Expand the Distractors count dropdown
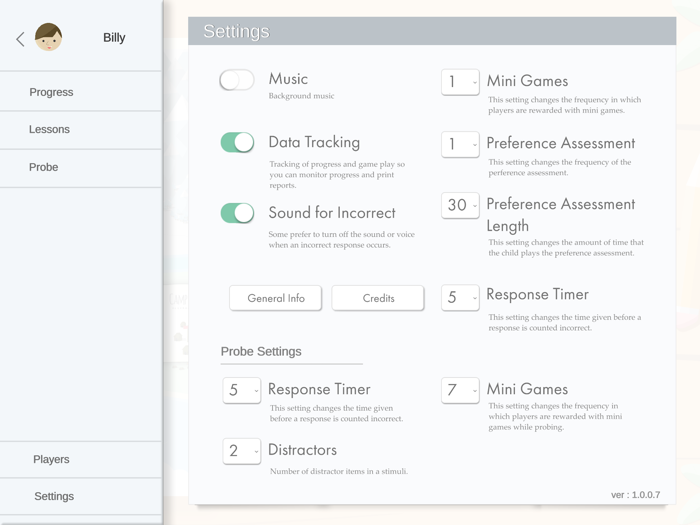The height and width of the screenshot is (525, 700). 241,451
